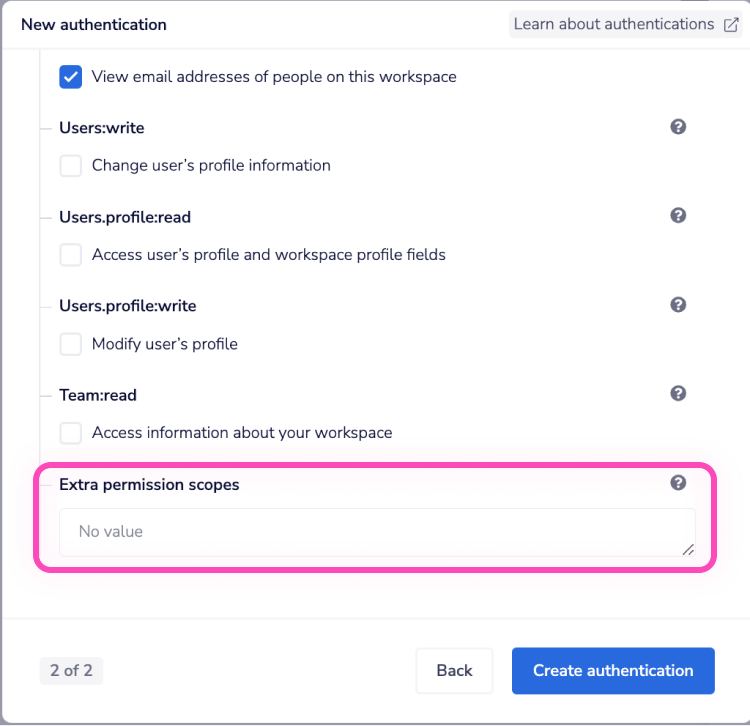This screenshot has height=726, width=750.
Task: Go back with the Back button
Action: pyautogui.click(x=454, y=671)
